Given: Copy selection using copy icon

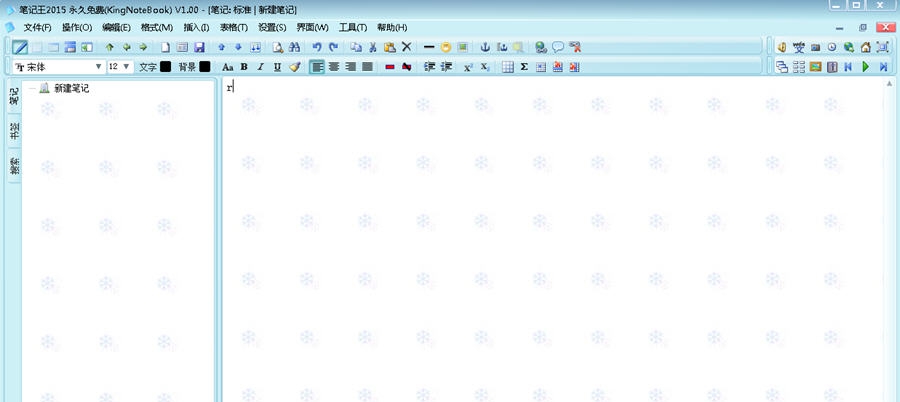Looking at the screenshot, I should pyautogui.click(x=356, y=47).
